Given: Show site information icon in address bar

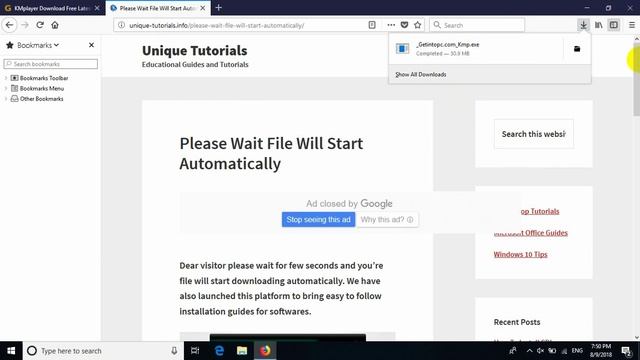Looking at the screenshot, I should coord(121,25).
